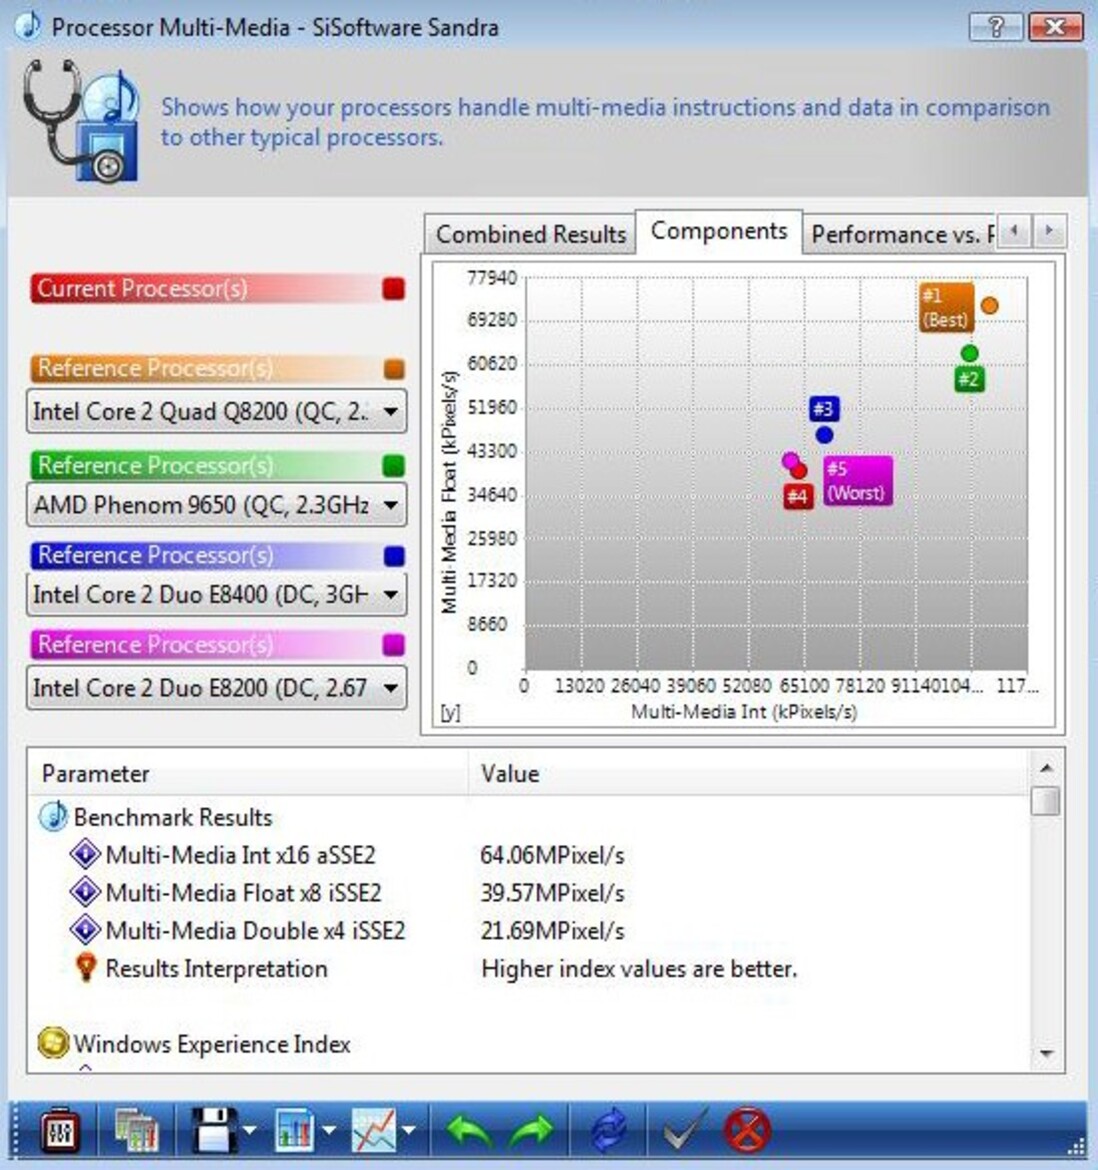Screen dimensions: 1098x1170
Task: Click the green forward arrow icon
Action: [532, 1131]
